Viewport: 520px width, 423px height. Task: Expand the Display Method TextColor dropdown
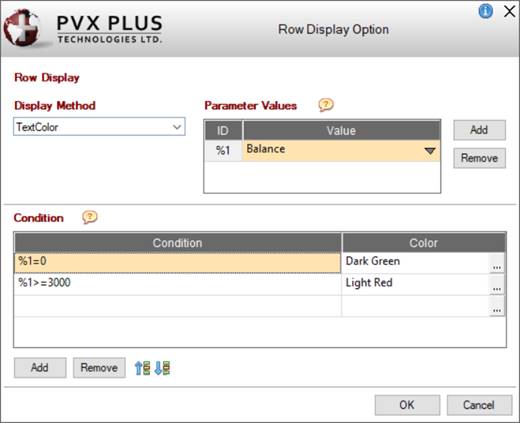pyautogui.click(x=177, y=127)
